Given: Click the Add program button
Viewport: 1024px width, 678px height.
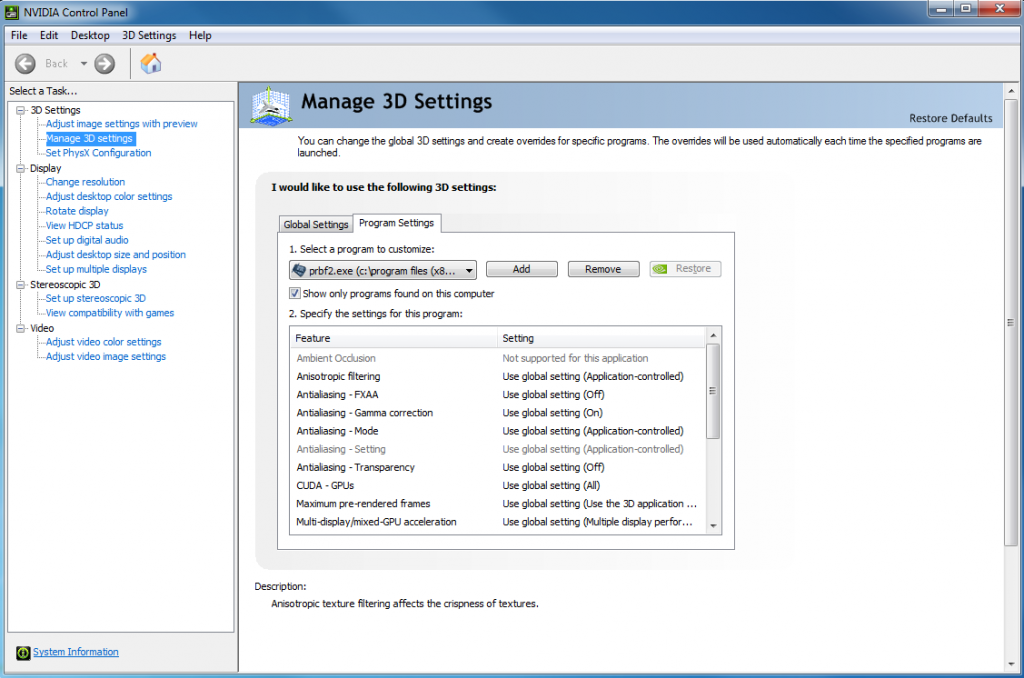Looking at the screenshot, I should (521, 269).
